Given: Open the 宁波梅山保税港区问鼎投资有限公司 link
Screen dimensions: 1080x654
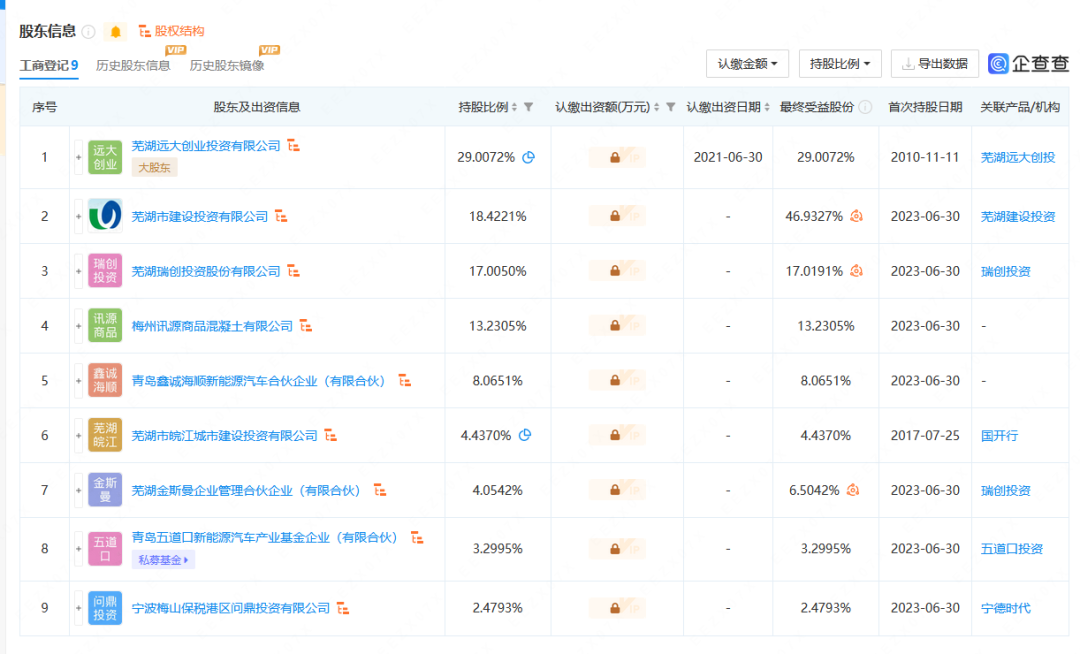Looking at the screenshot, I should click(x=231, y=609).
